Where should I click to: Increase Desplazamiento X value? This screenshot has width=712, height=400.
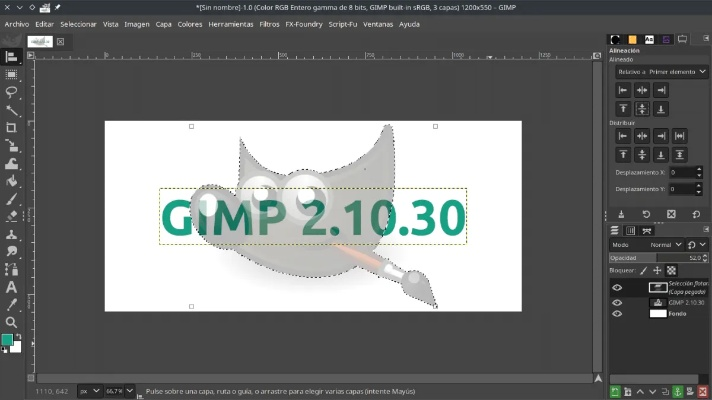point(699,170)
